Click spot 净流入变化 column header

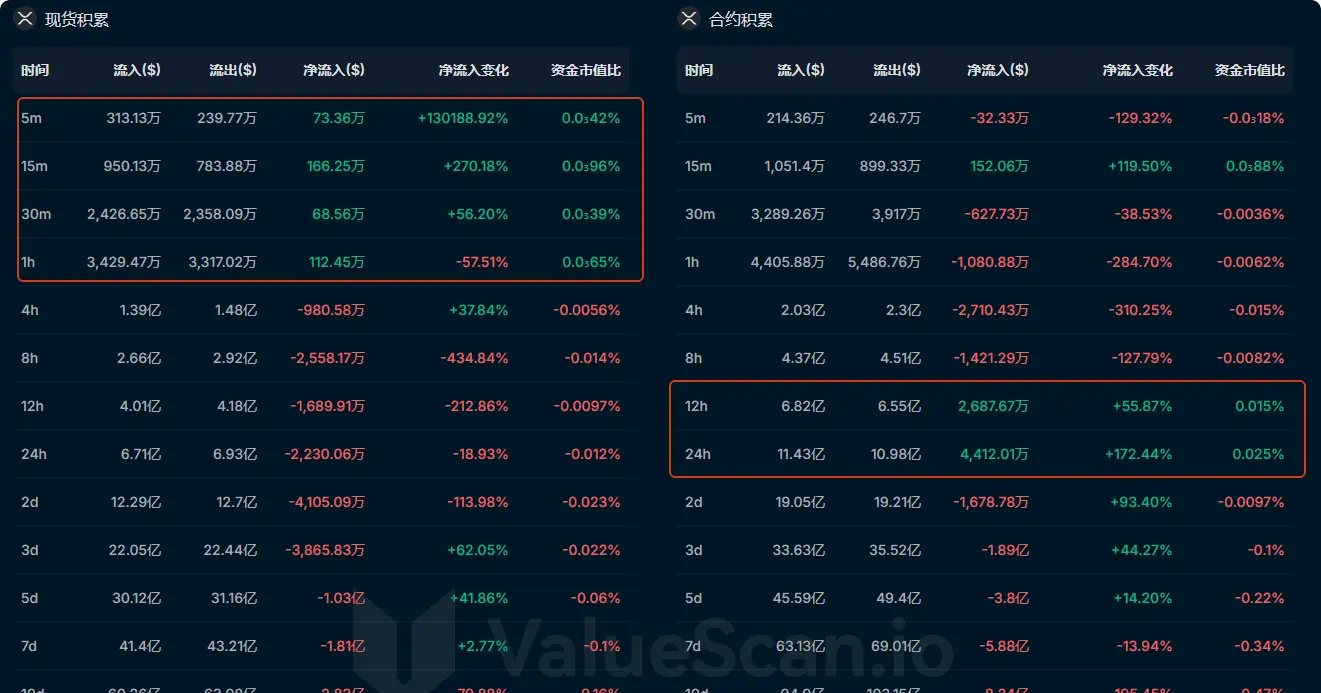pyautogui.click(x=474, y=70)
